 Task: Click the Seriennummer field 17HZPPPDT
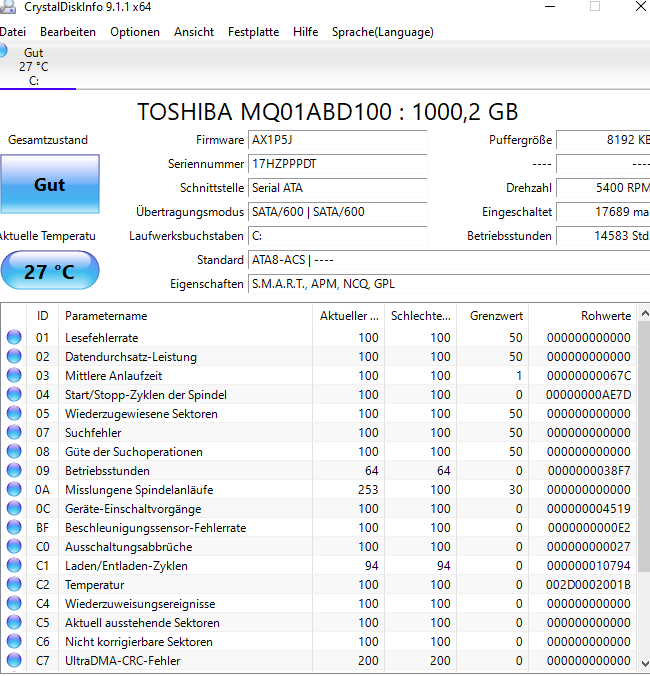pyautogui.click(x=338, y=164)
